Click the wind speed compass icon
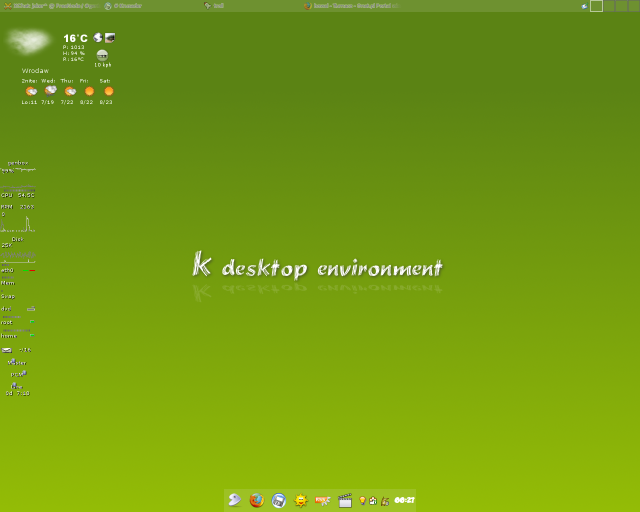 point(102,55)
